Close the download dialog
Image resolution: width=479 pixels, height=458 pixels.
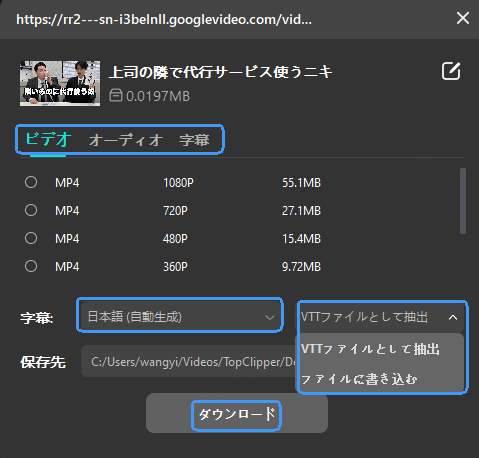(x=463, y=18)
